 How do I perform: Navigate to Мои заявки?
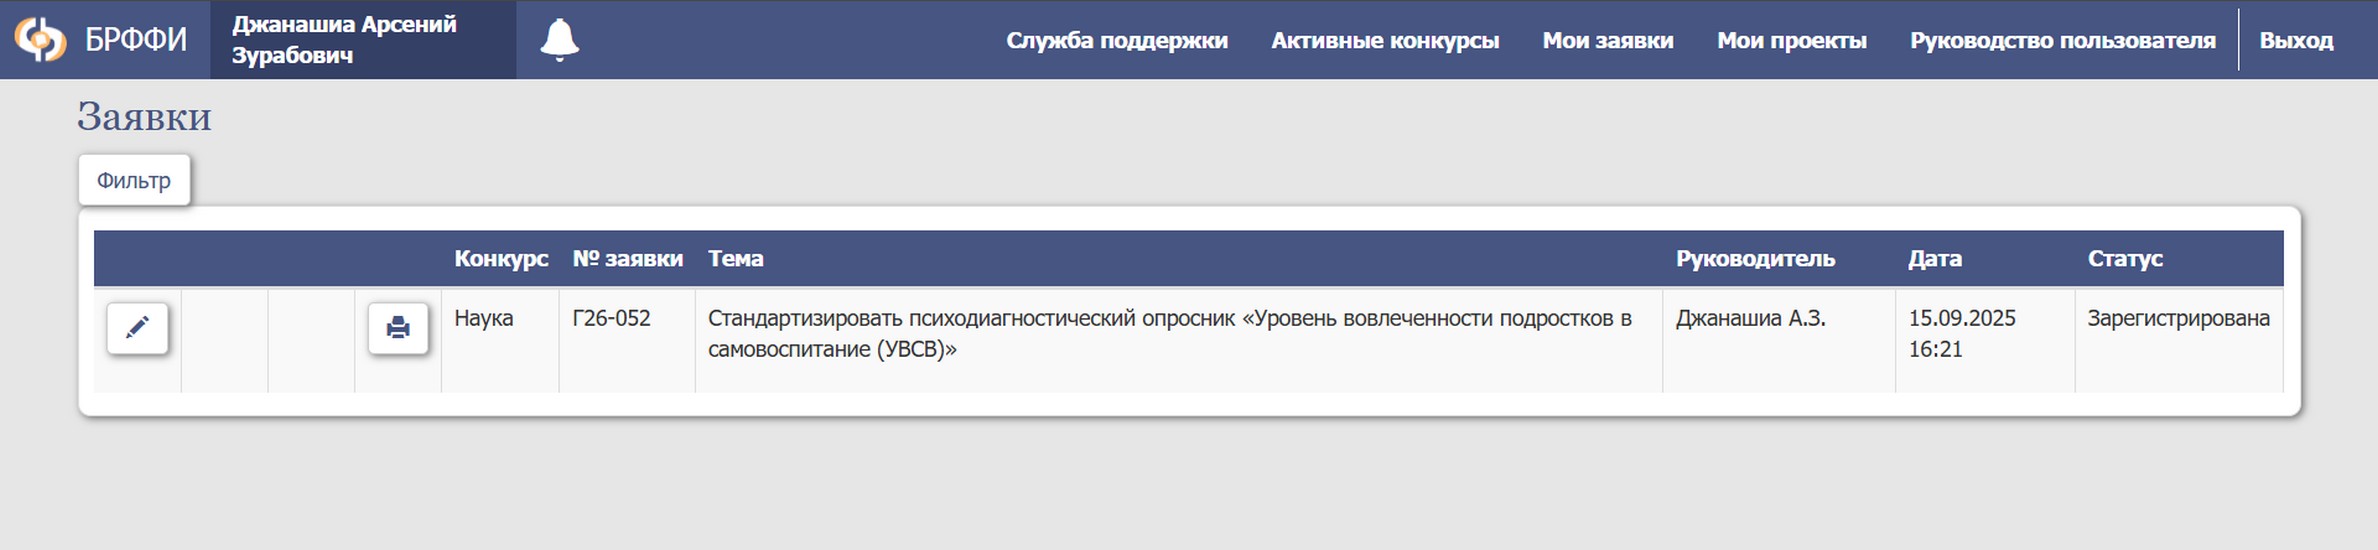(1607, 41)
